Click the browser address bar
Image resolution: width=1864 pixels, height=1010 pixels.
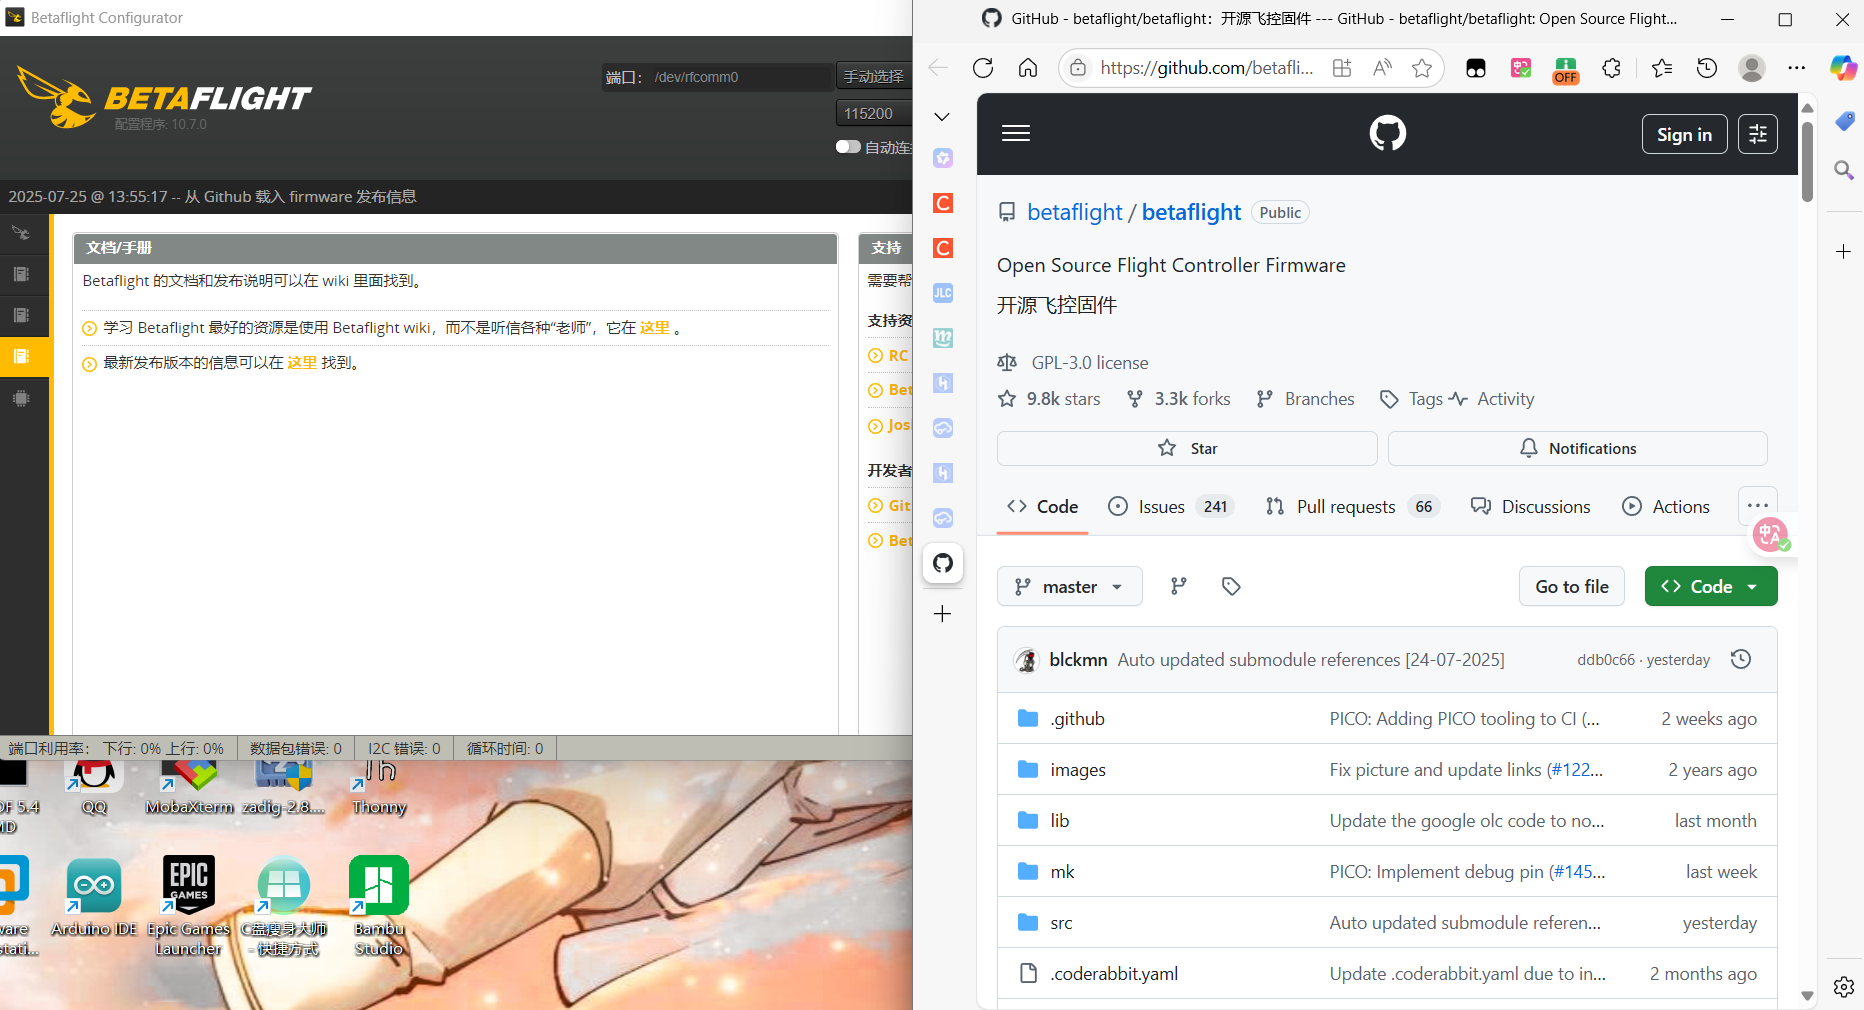1205,68
